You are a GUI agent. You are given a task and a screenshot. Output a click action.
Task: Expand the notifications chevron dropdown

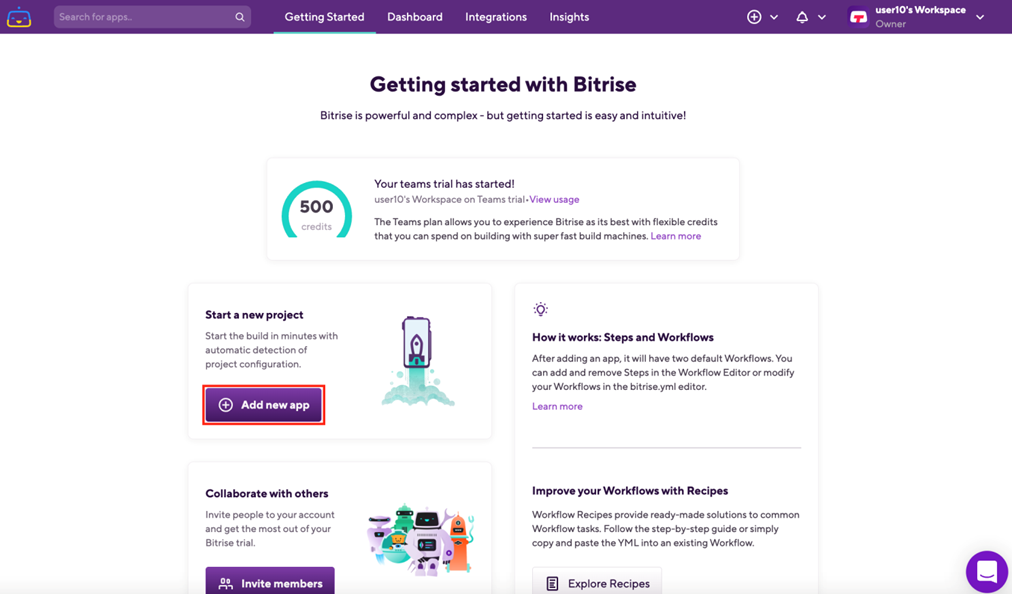coord(822,17)
